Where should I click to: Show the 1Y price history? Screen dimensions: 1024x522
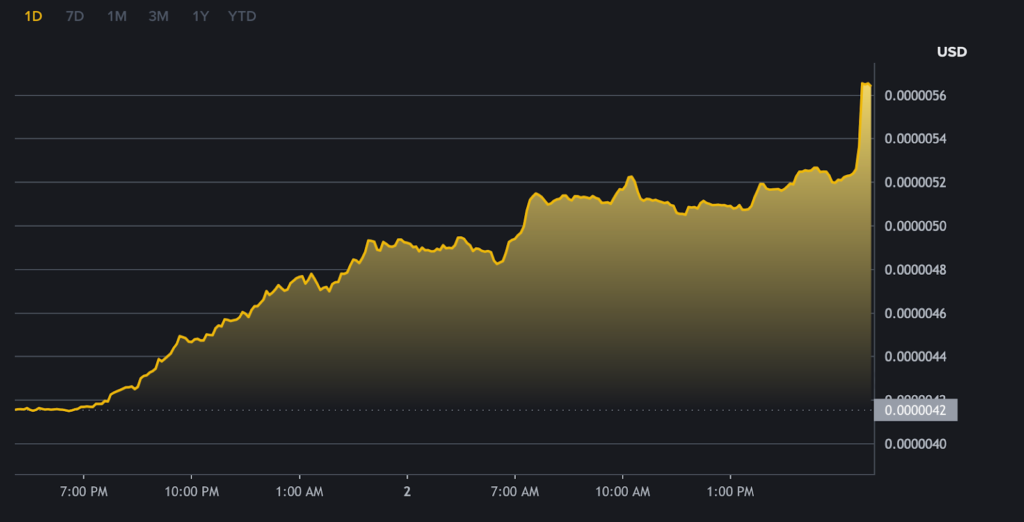(x=200, y=17)
